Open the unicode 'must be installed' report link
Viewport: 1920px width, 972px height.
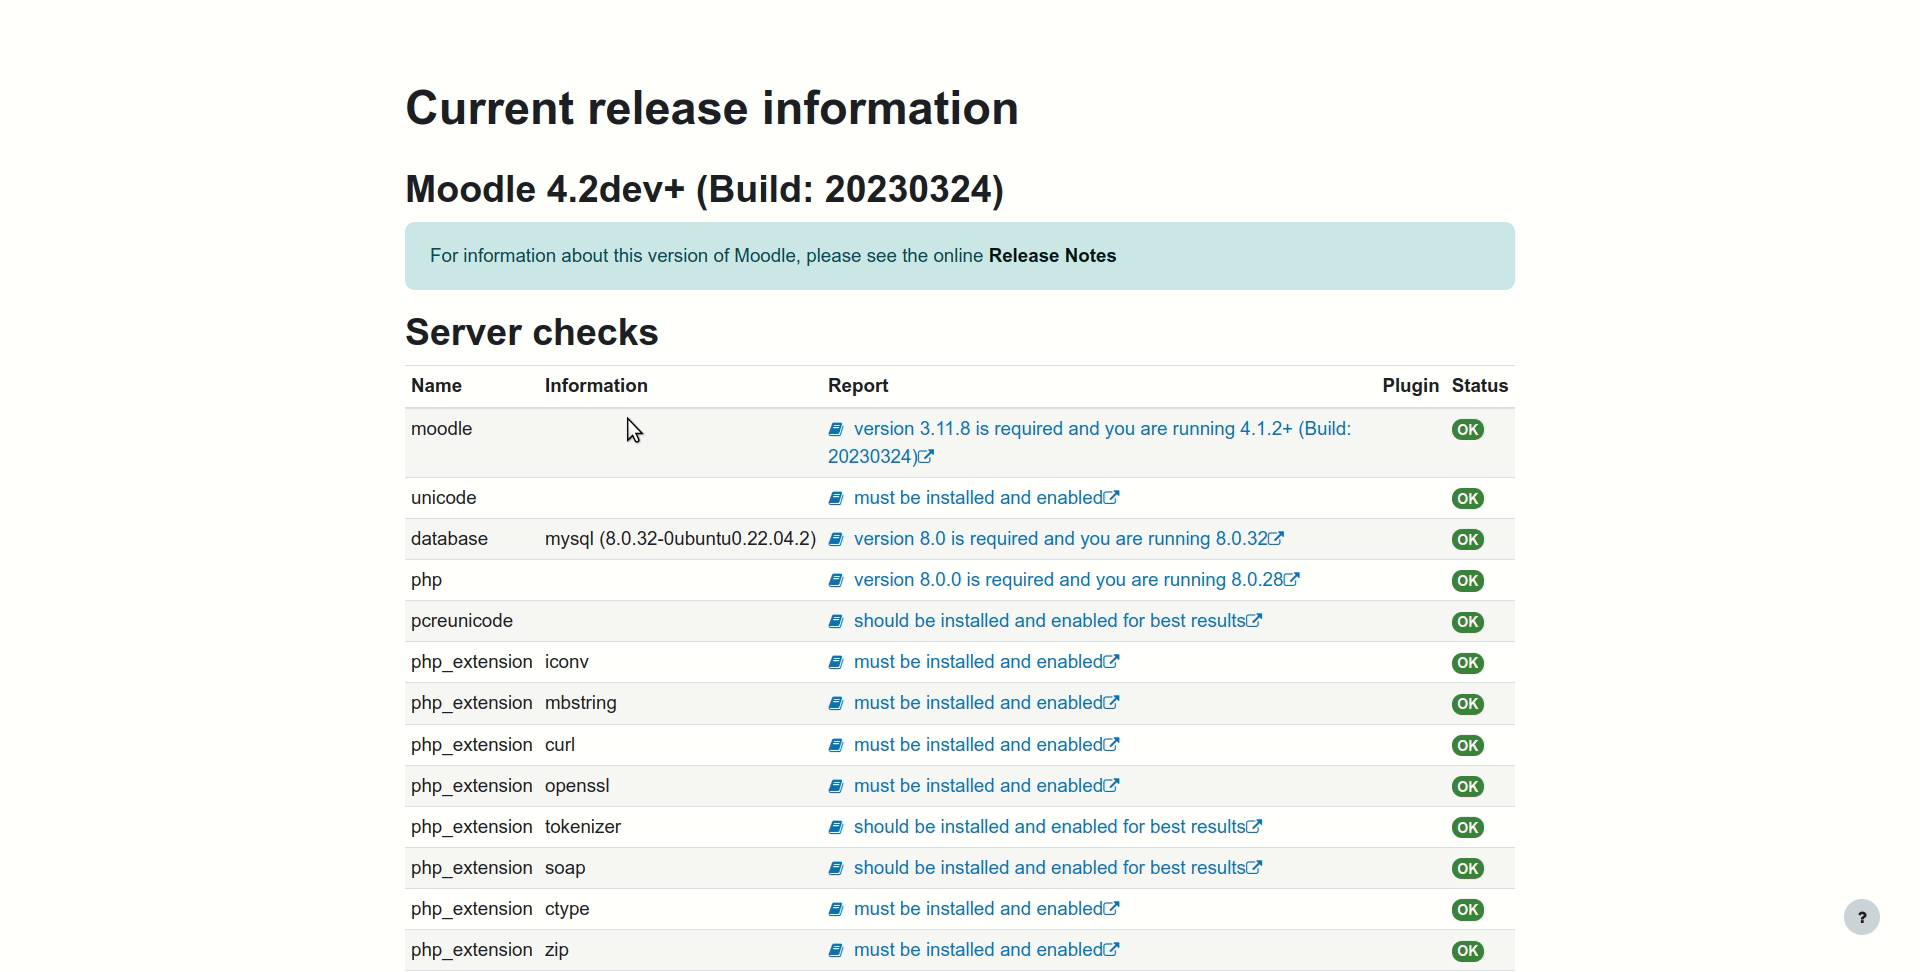987,498
